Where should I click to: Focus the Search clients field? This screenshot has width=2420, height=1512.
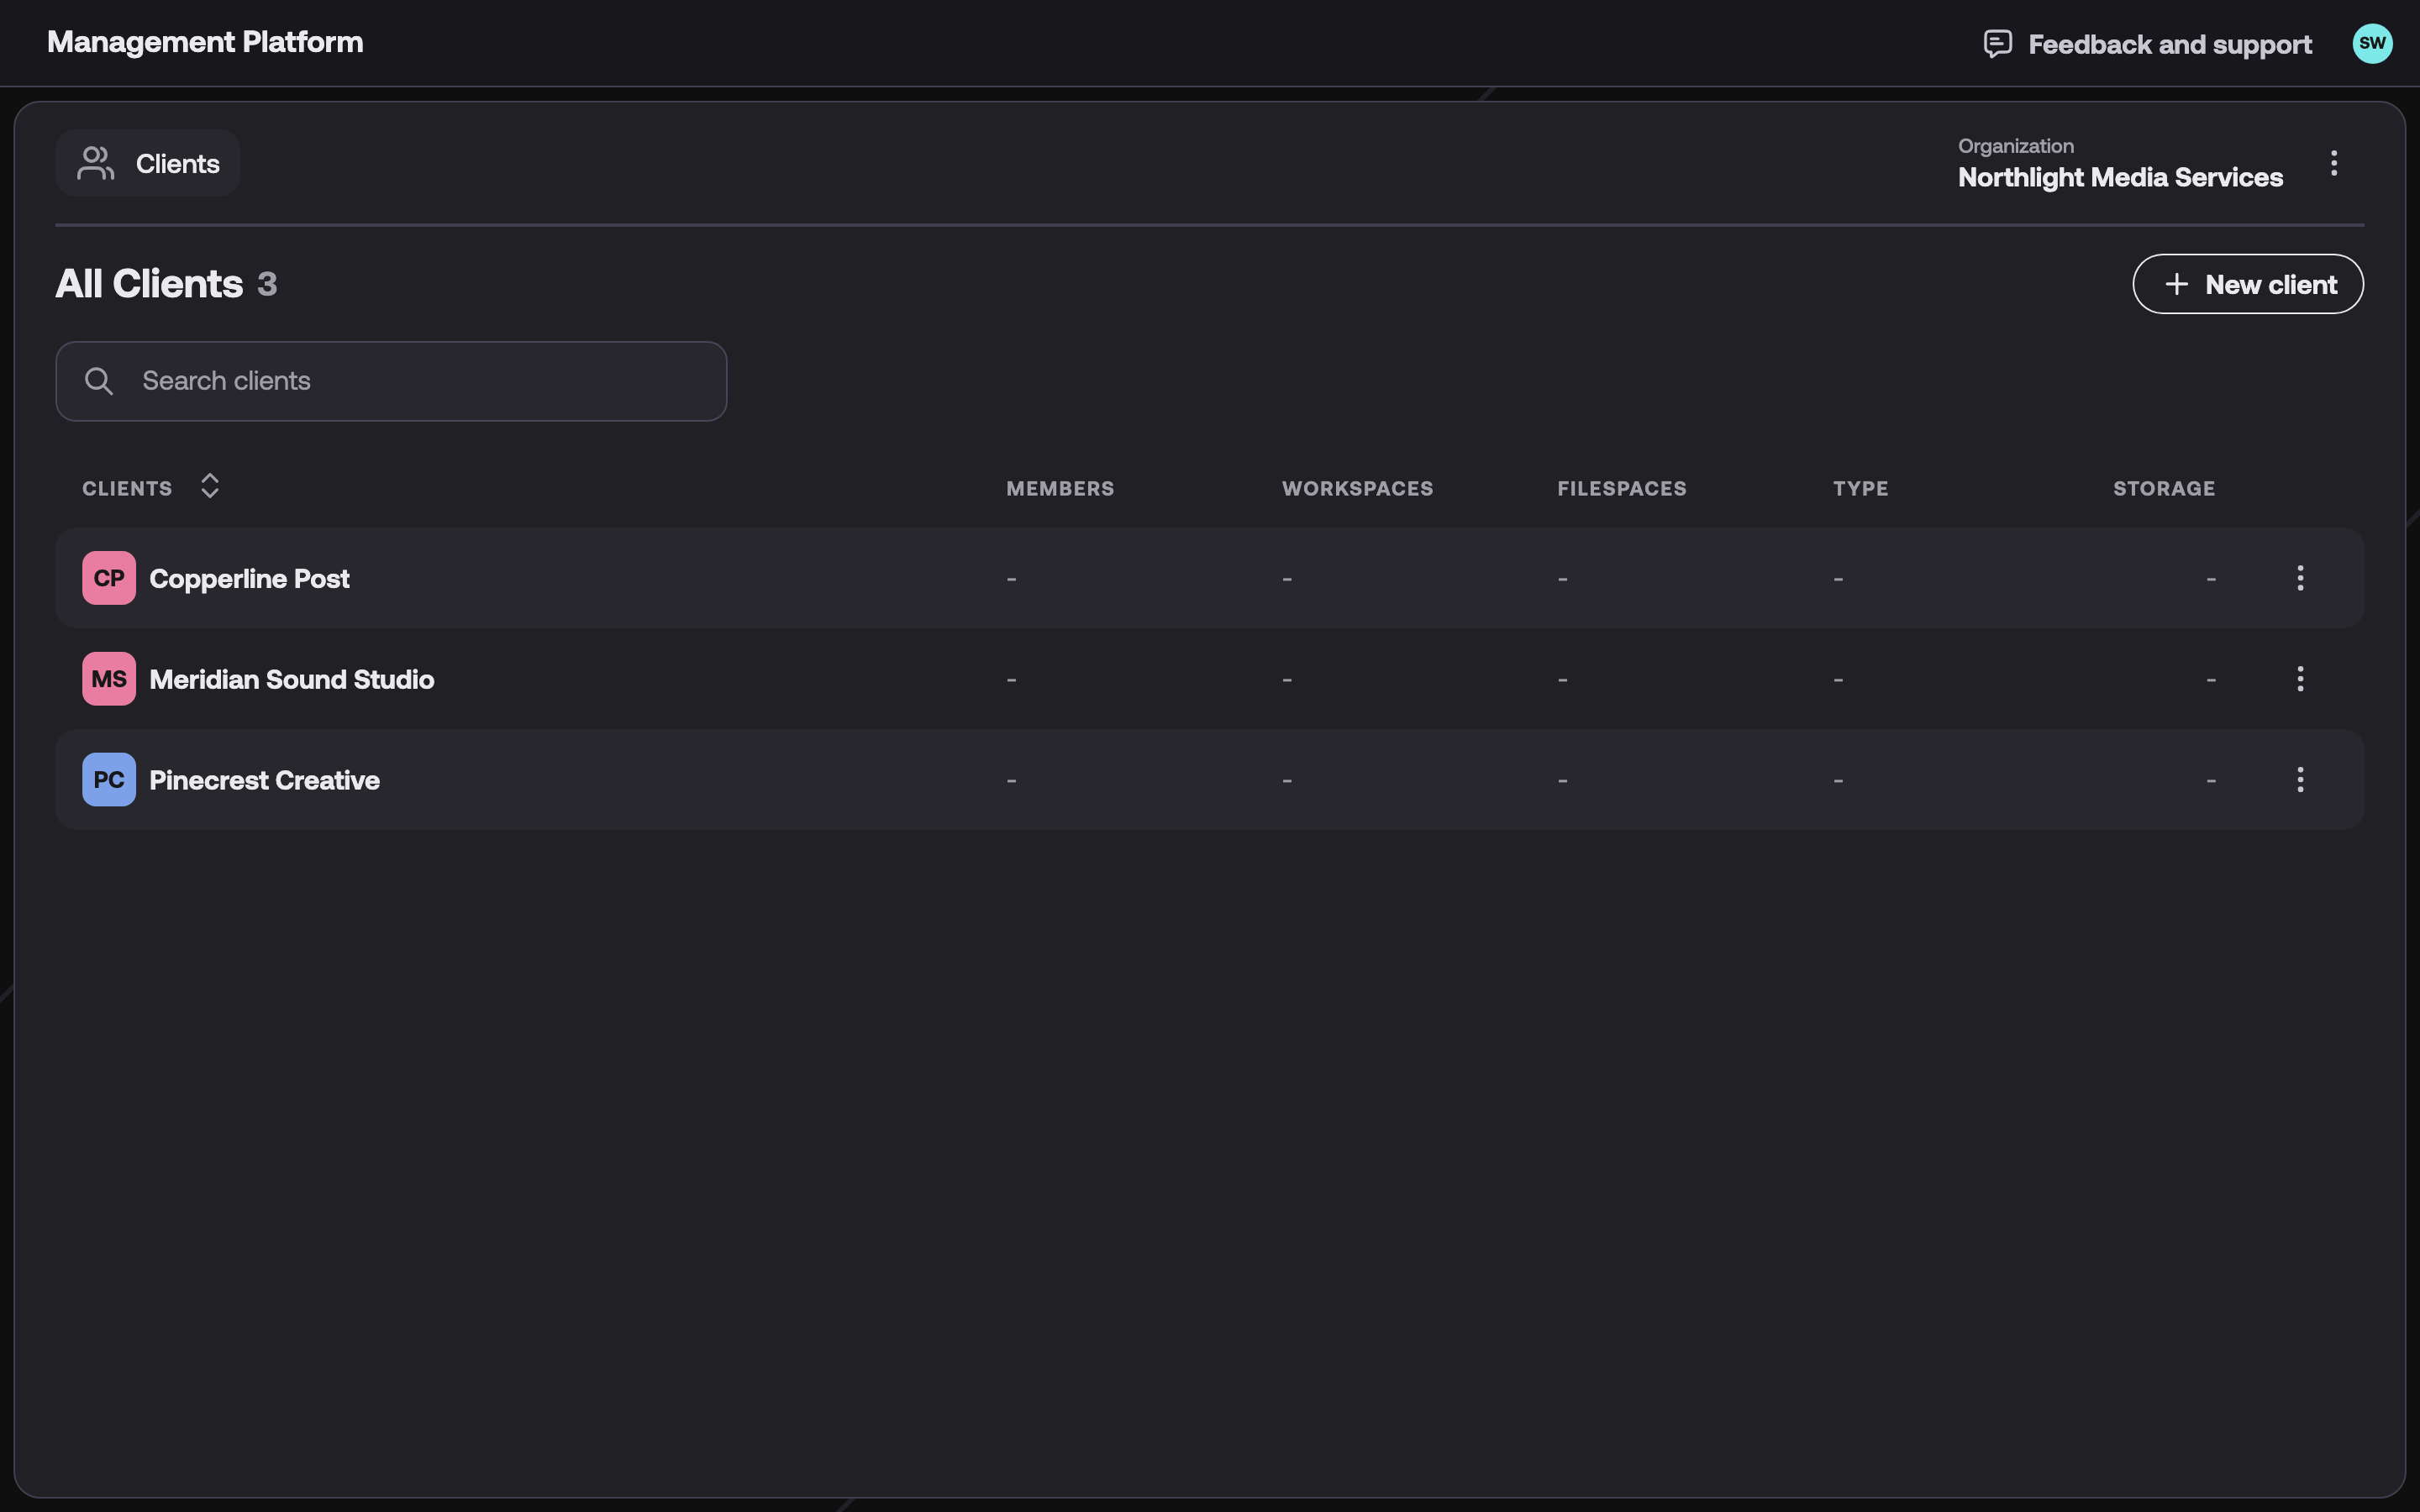click(391, 381)
